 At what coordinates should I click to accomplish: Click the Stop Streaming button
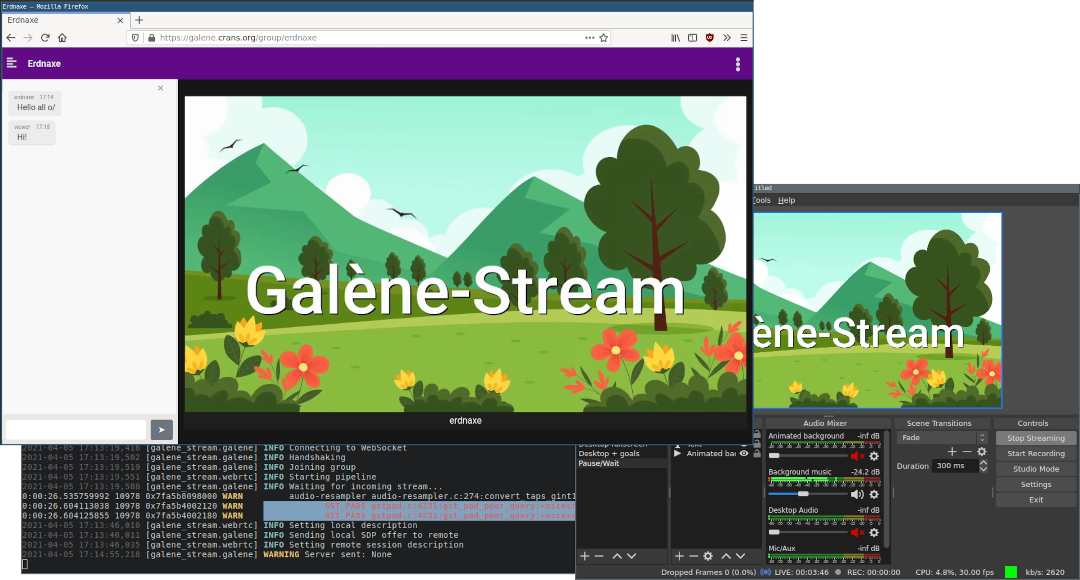tap(1035, 438)
